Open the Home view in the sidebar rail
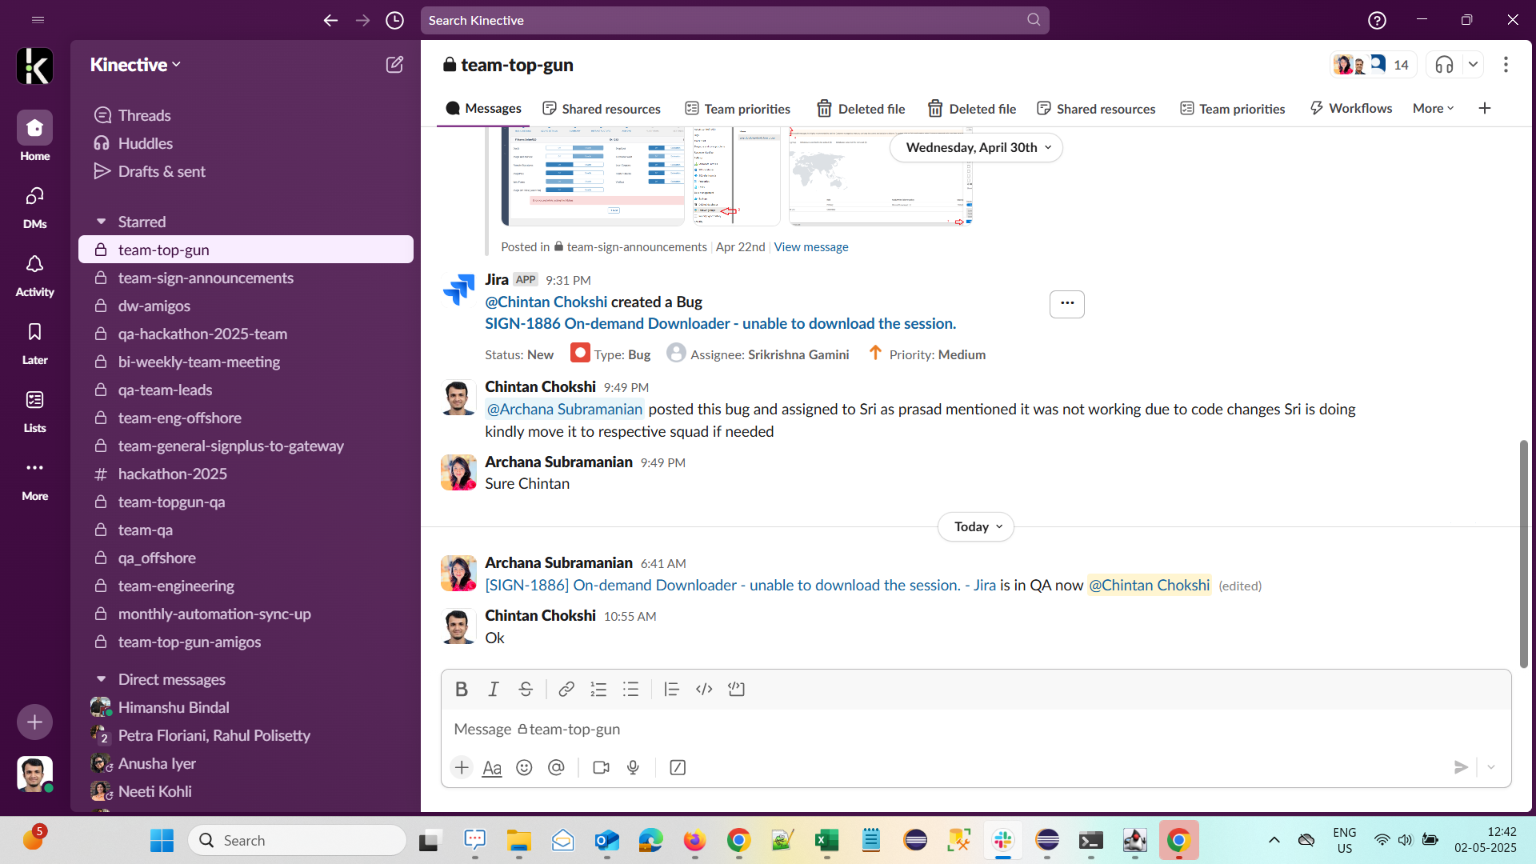Image resolution: width=1536 pixels, height=864 pixels. click(35, 136)
